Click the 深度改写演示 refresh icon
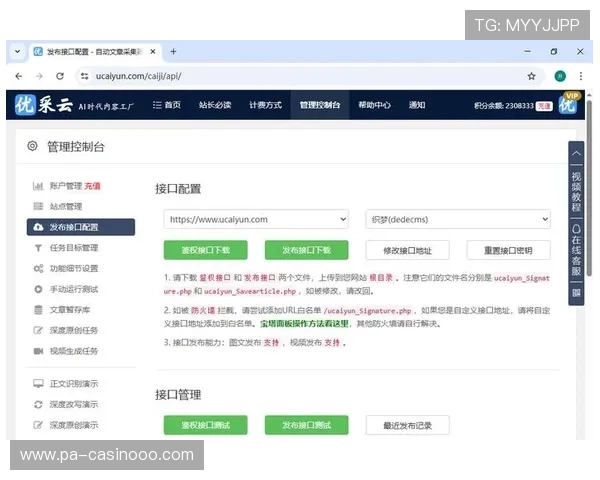Screen dimensions: 600x480 point(38,404)
